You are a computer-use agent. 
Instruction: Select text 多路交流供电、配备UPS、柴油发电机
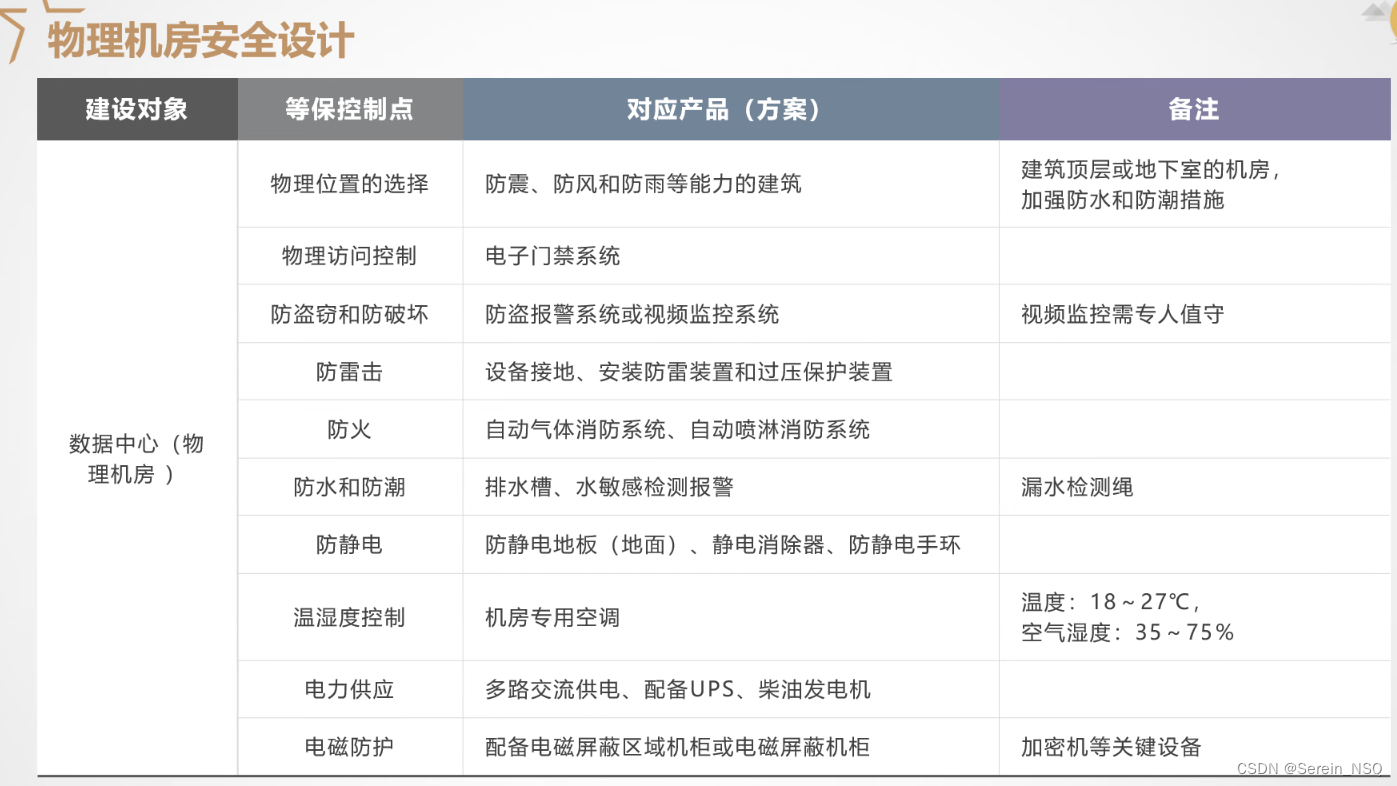678,690
